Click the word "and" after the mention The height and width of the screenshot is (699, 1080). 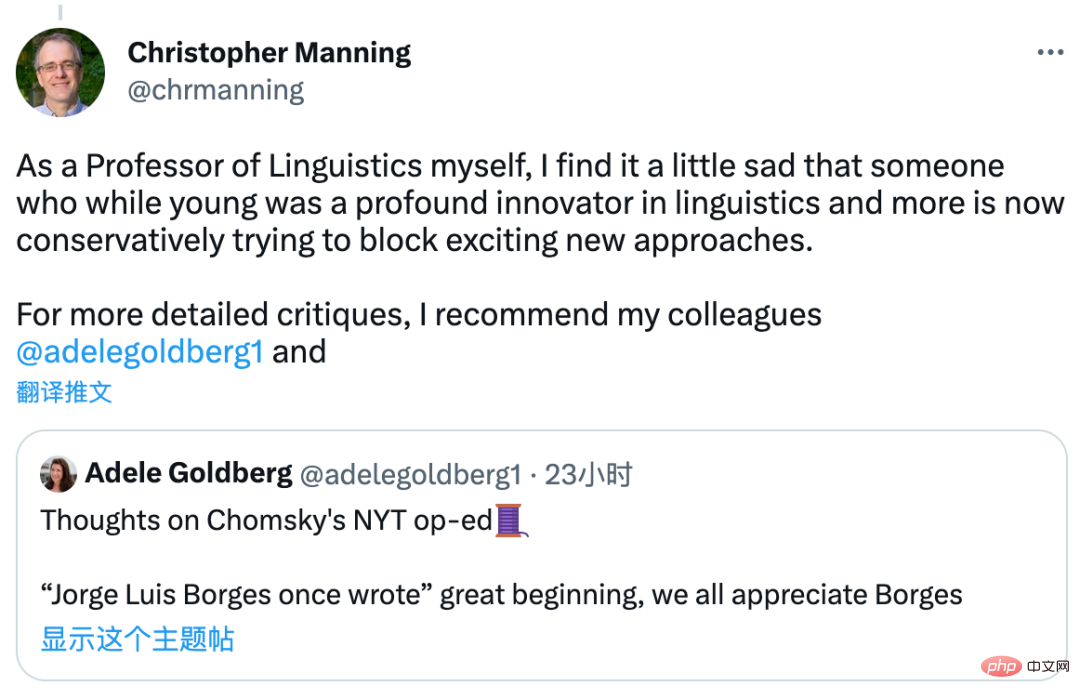(299, 352)
